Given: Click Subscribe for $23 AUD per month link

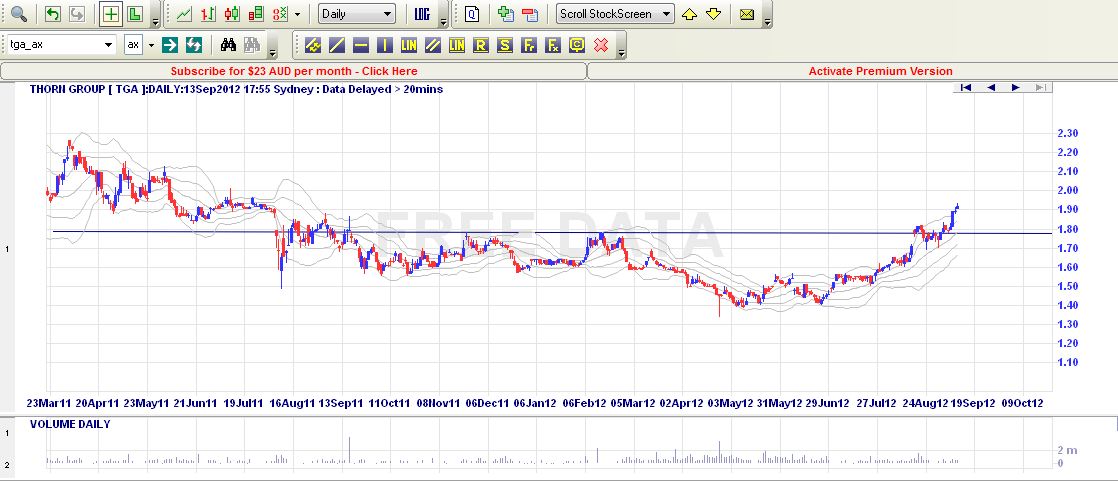Looking at the screenshot, I should pos(294,71).
